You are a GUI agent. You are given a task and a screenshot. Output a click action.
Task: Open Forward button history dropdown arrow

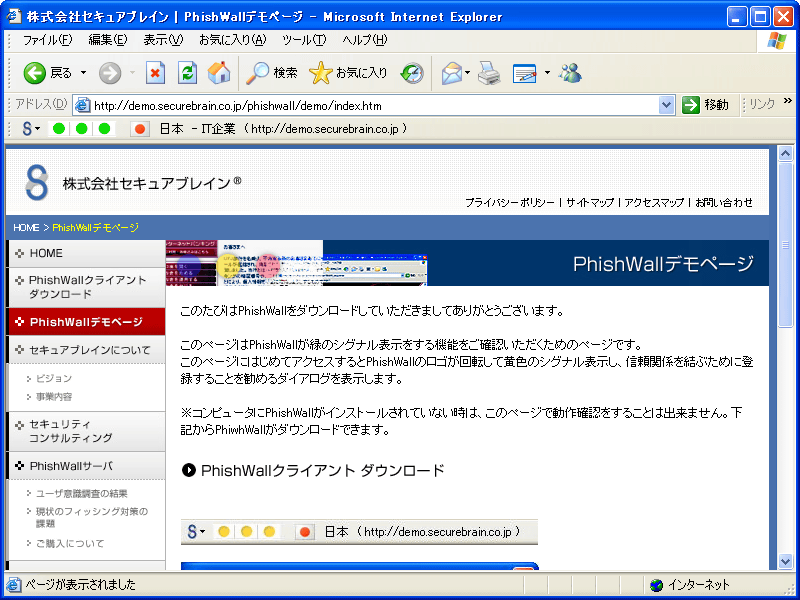132,73
